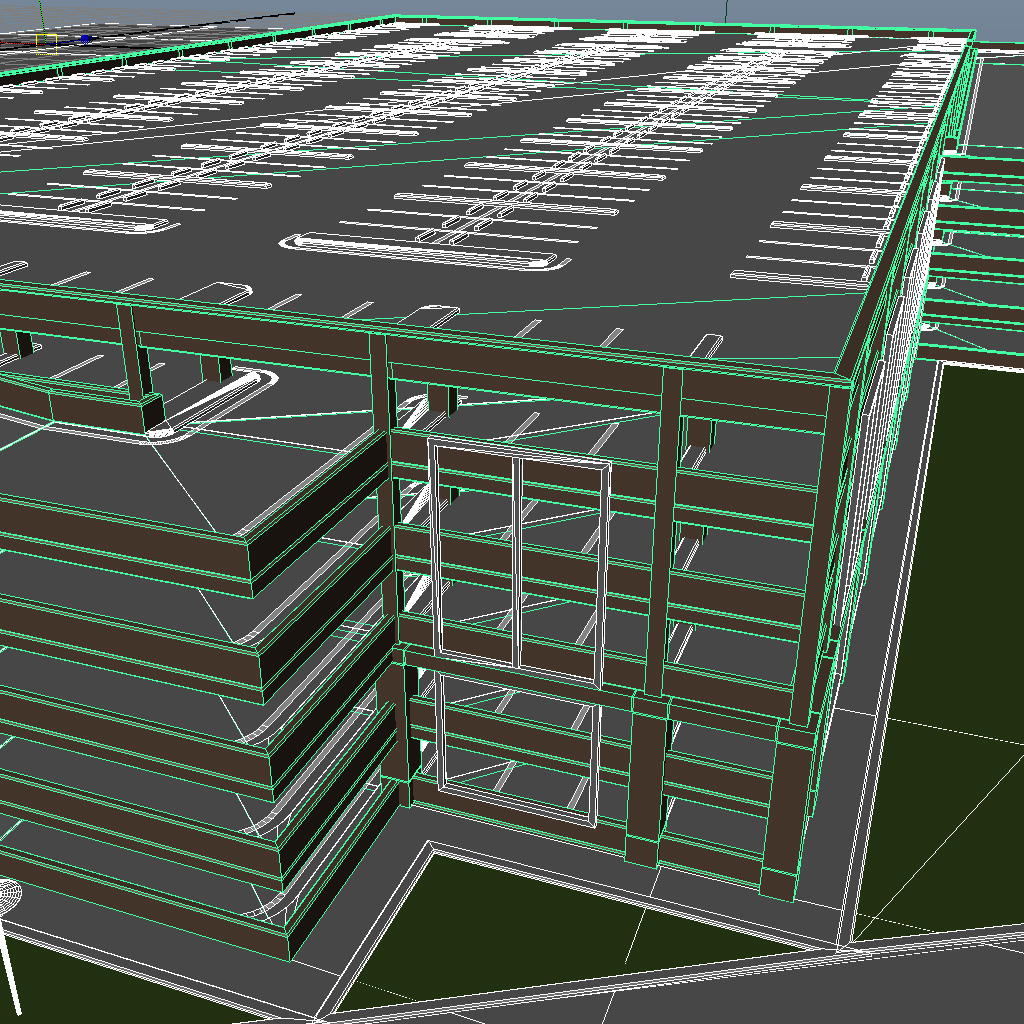Select the yellow origin gizmo box
Viewport: 1024px width, 1024px height.
pos(46,43)
